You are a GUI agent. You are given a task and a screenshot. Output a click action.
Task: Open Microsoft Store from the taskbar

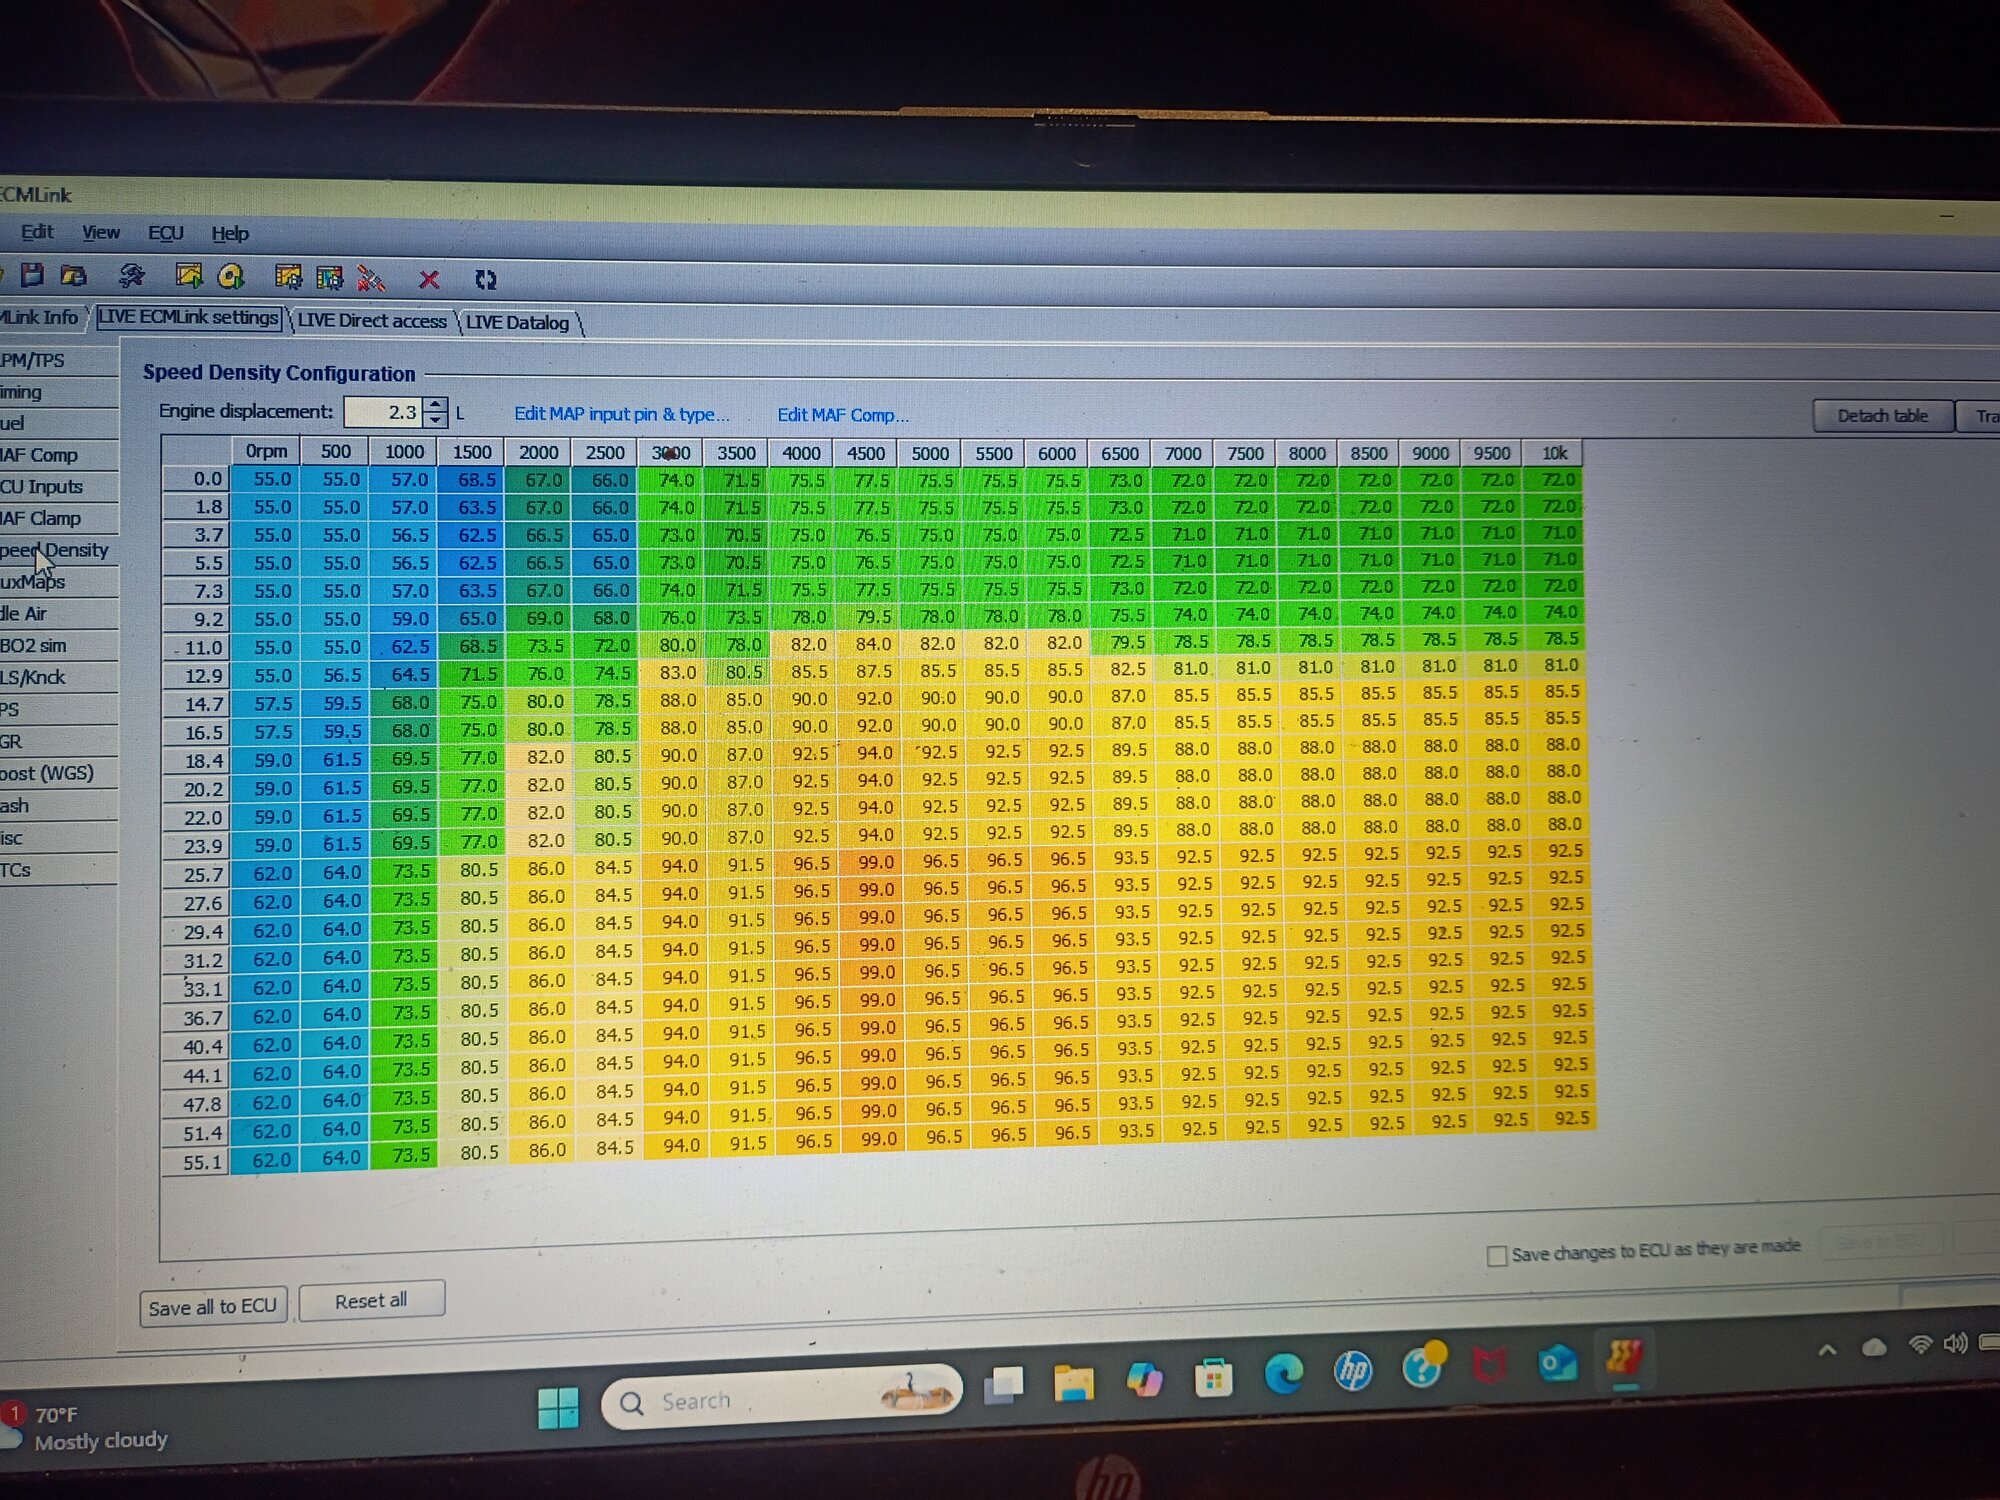[x=1213, y=1379]
